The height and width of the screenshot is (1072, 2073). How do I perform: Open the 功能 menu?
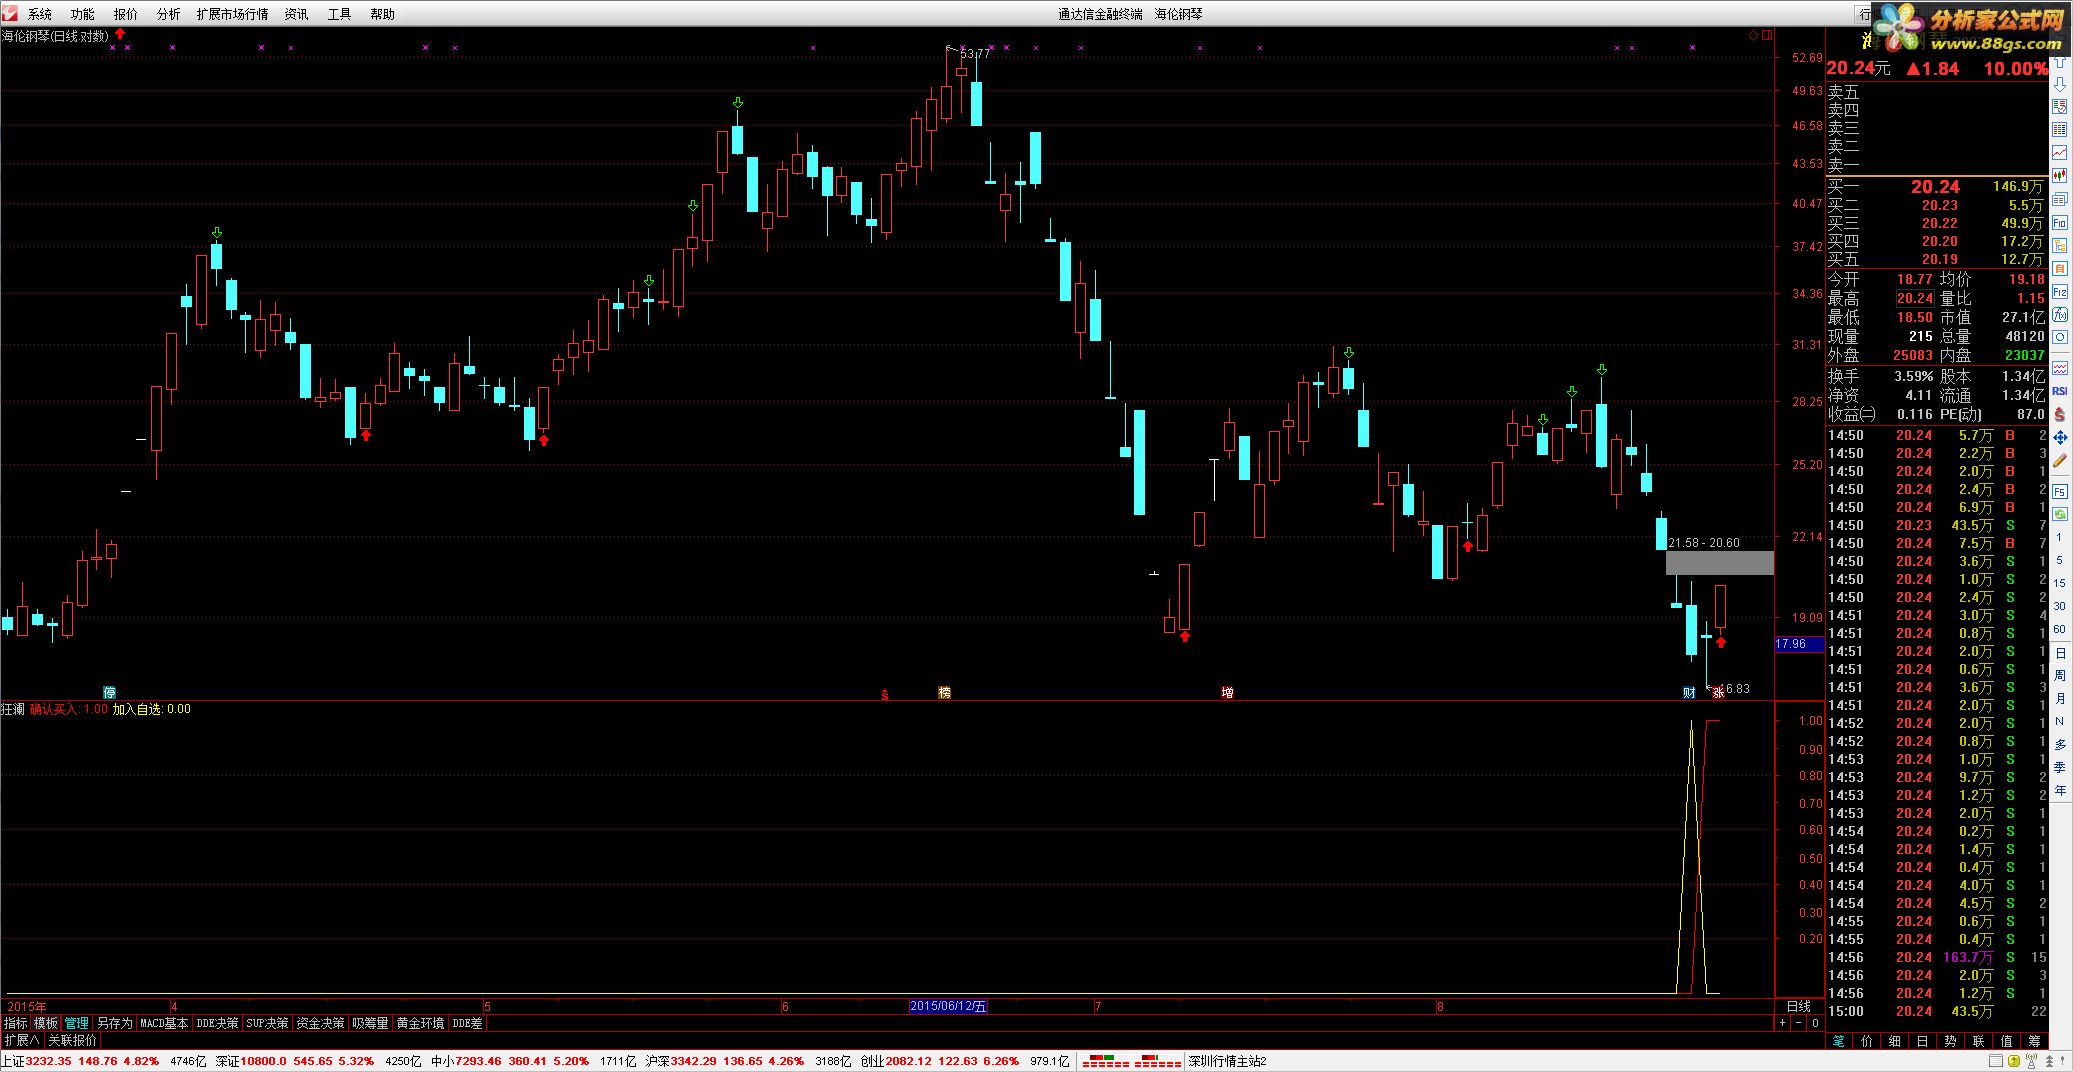pos(83,14)
